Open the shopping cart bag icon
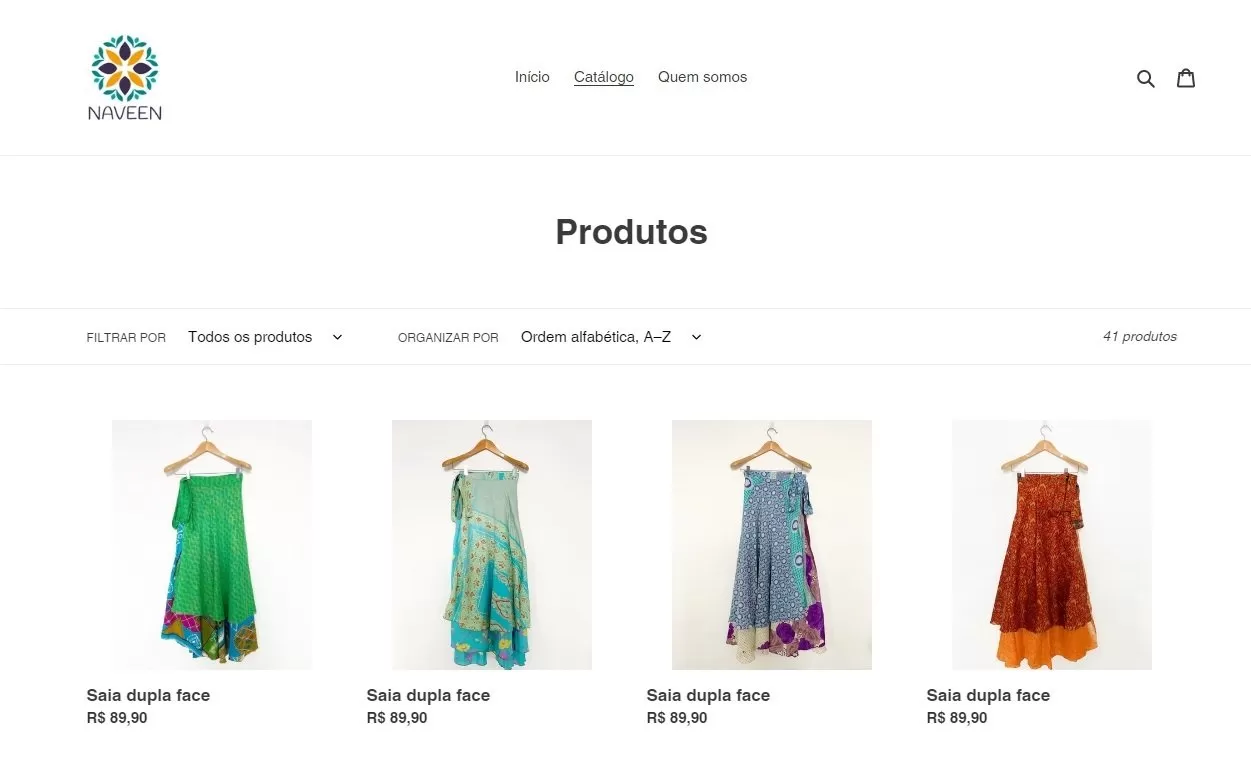Viewport: 1251px width, 768px height. coord(1186,78)
